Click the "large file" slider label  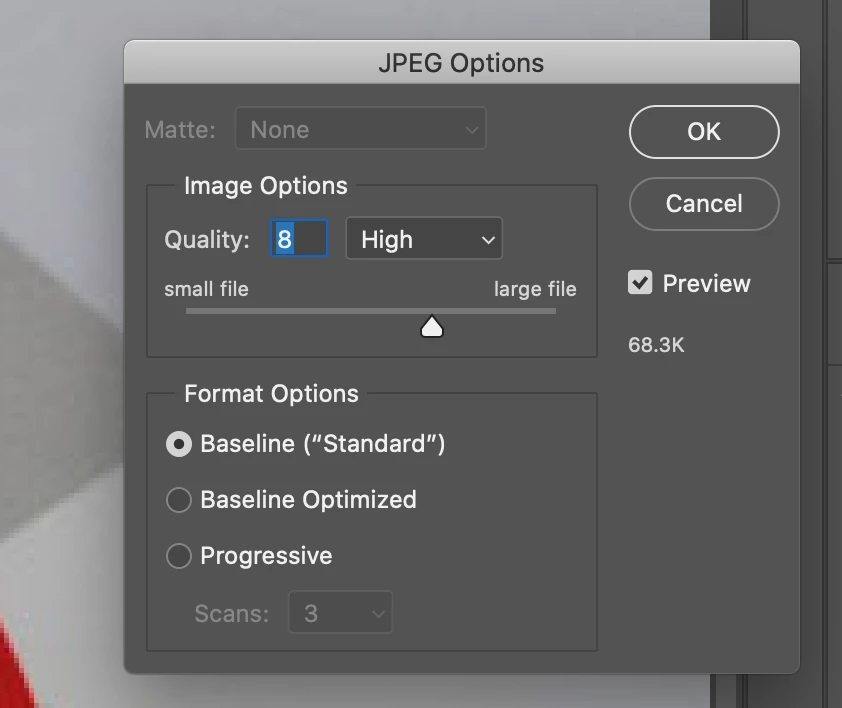coord(535,289)
